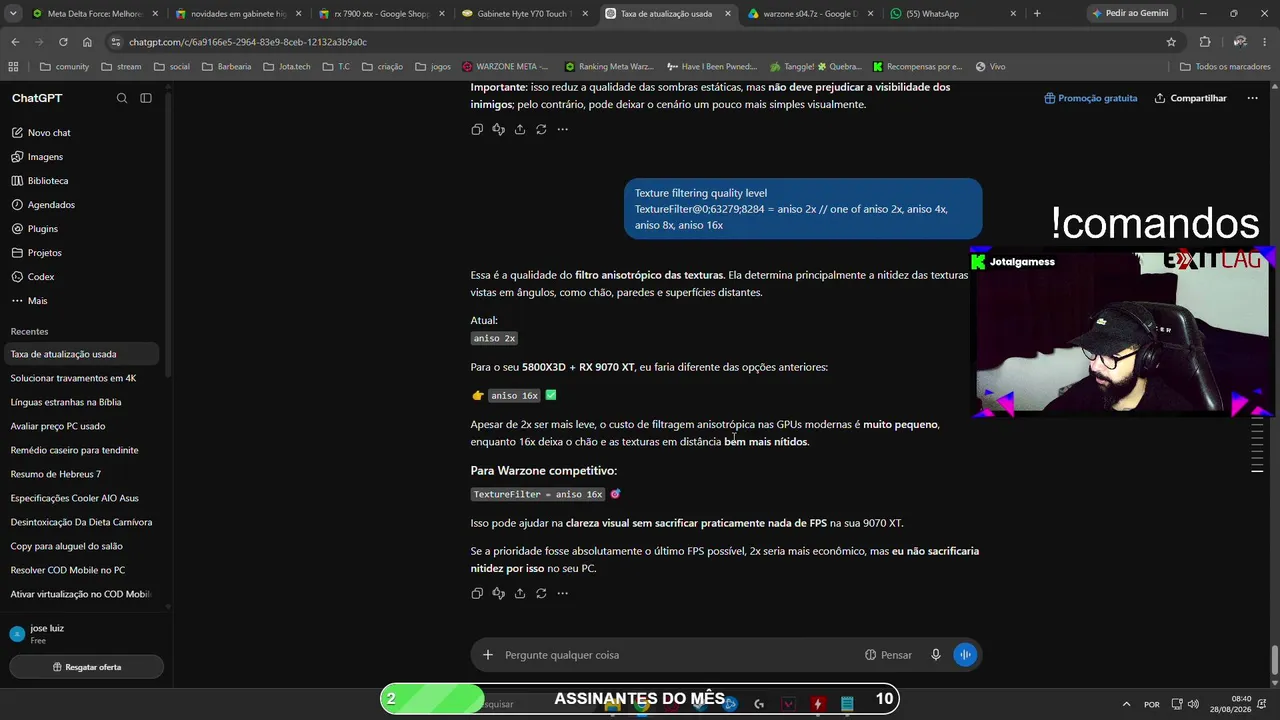Open the POR language indicator in the taskbar

coord(1152,704)
